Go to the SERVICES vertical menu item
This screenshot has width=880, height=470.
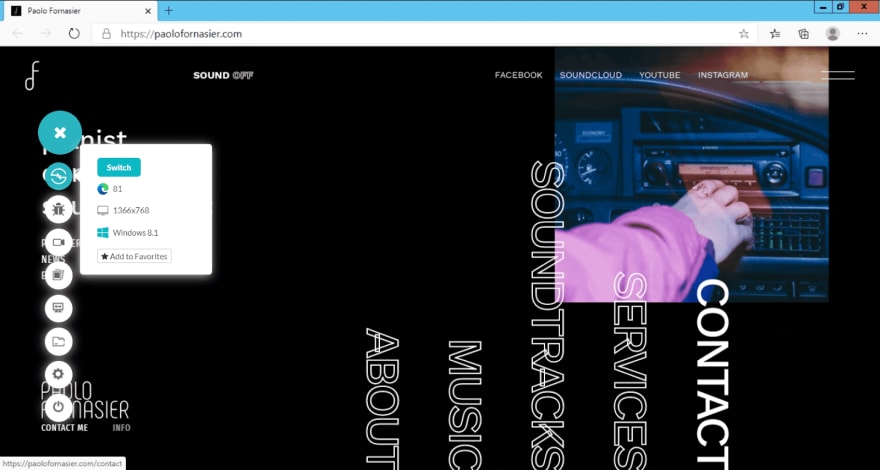(630, 371)
